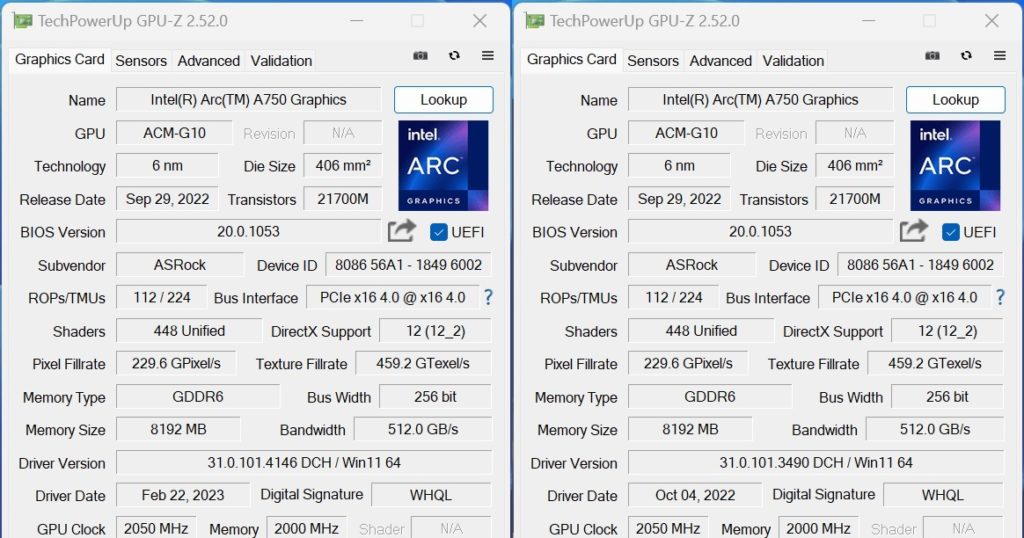Image resolution: width=1024 pixels, height=538 pixels.
Task: Click the Lookup button in left window
Action: click(x=443, y=100)
